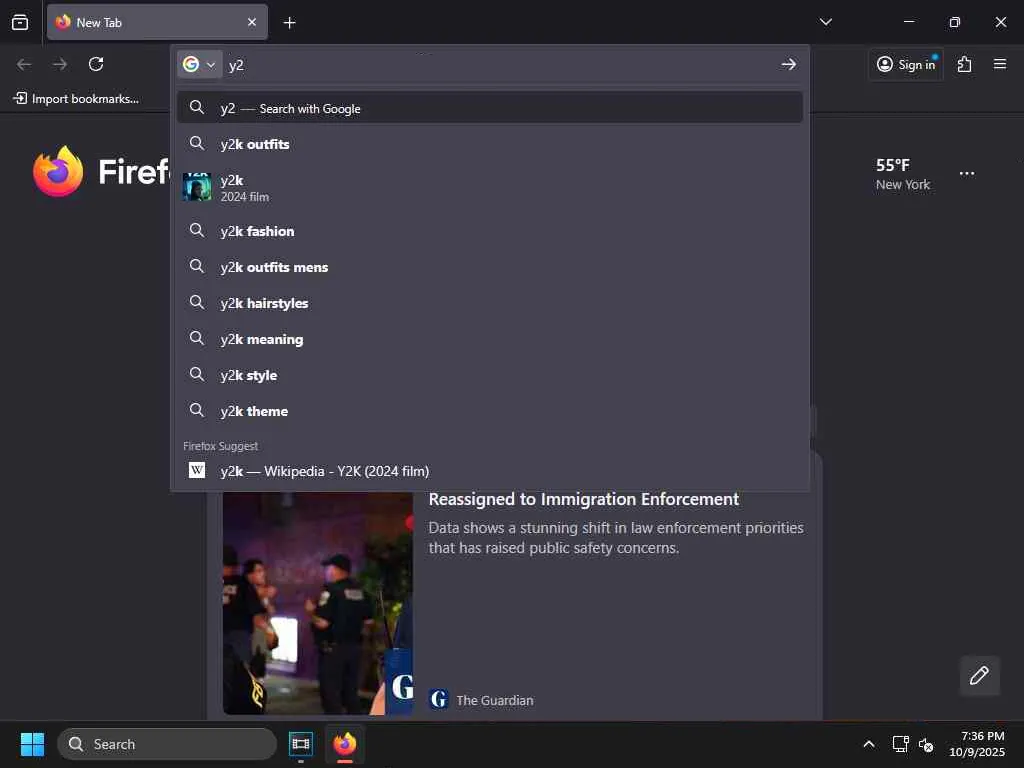Open the Wikipedia Y2K (2024 film) suggestion

point(490,471)
